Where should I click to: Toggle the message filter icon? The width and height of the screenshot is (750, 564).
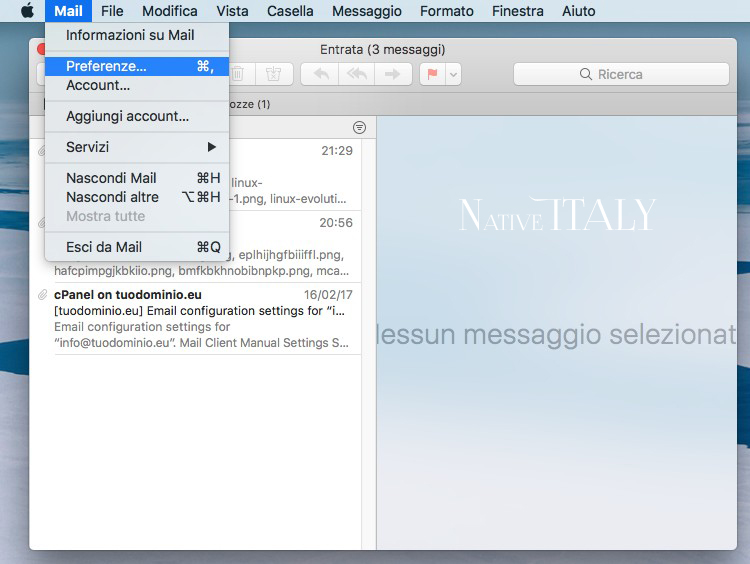point(359,127)
